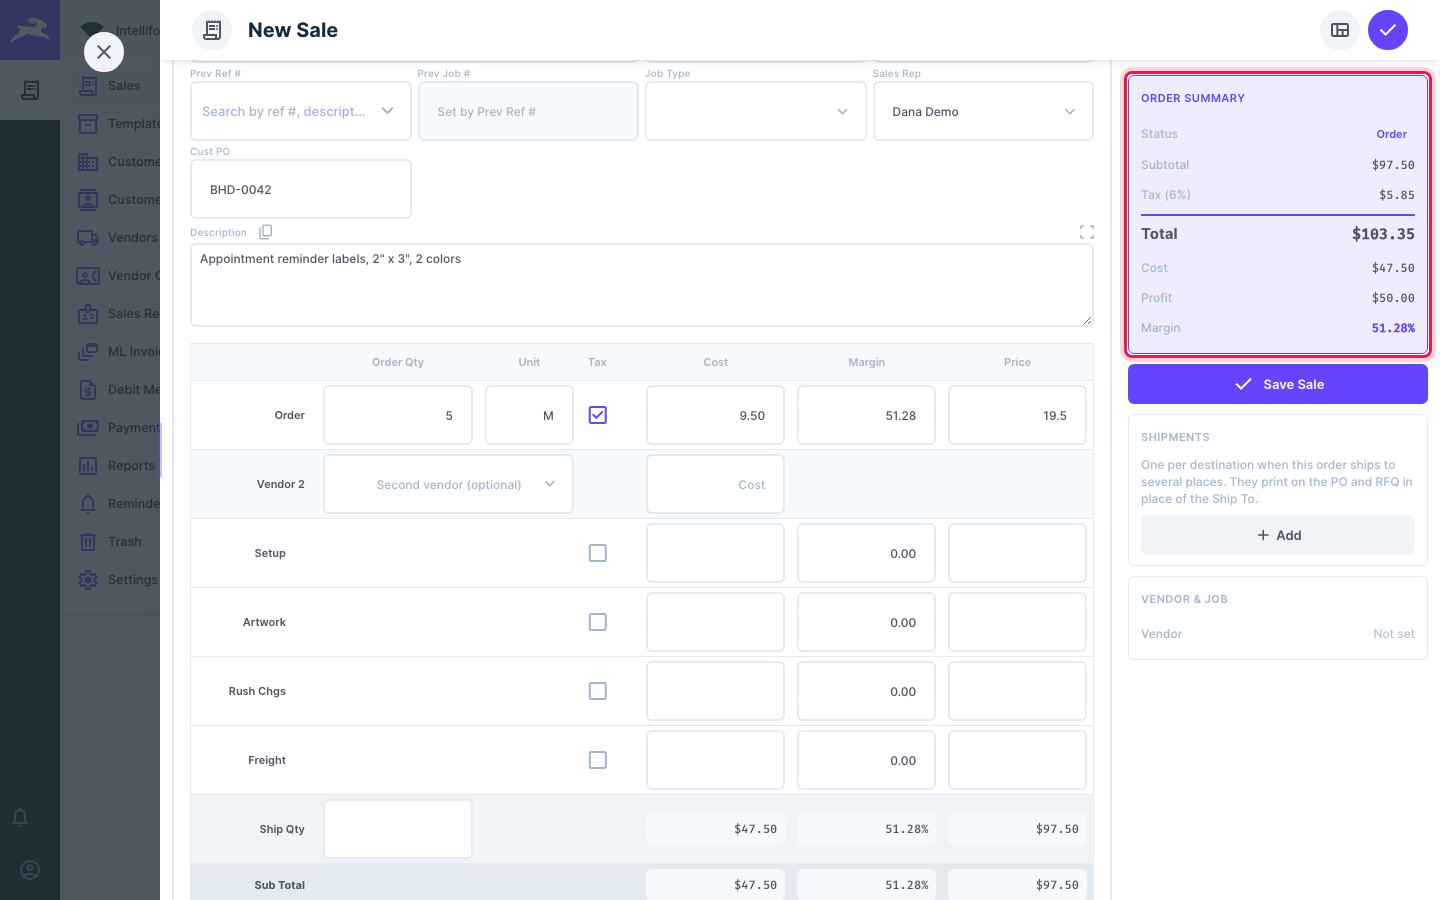Click the Order Qty field showing 5
The height and width of the screenshot is (900, 1440).
[398, 415]
